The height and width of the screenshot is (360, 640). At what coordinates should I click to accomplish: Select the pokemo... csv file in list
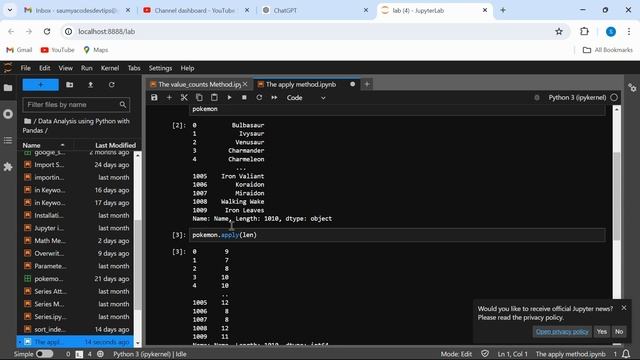(x=76, y=279)
